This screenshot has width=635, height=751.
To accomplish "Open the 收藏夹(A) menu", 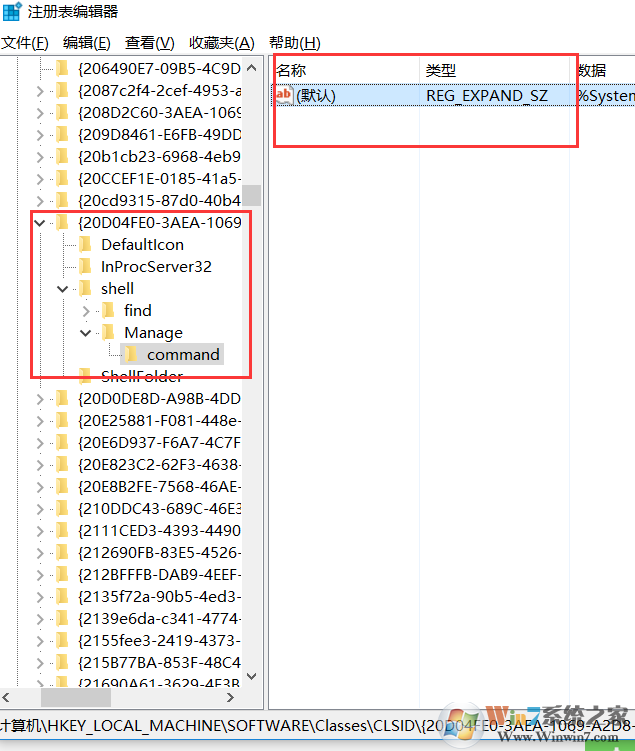I will coord(222,43).
